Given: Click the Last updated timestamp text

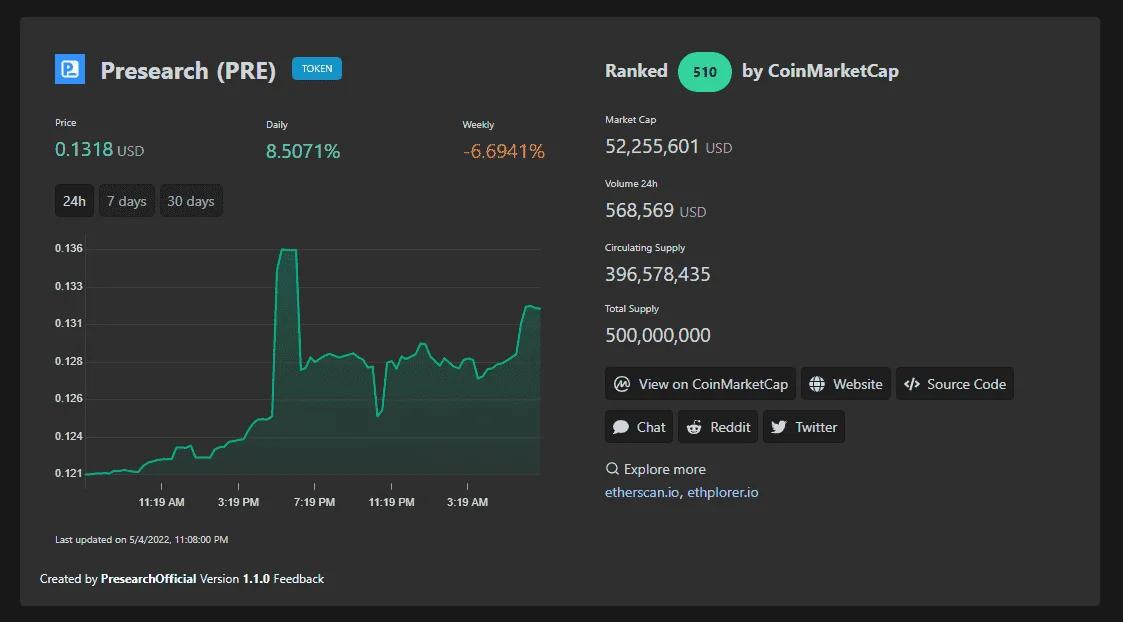Looking at the screenshot, I should (x=142, y=540).
